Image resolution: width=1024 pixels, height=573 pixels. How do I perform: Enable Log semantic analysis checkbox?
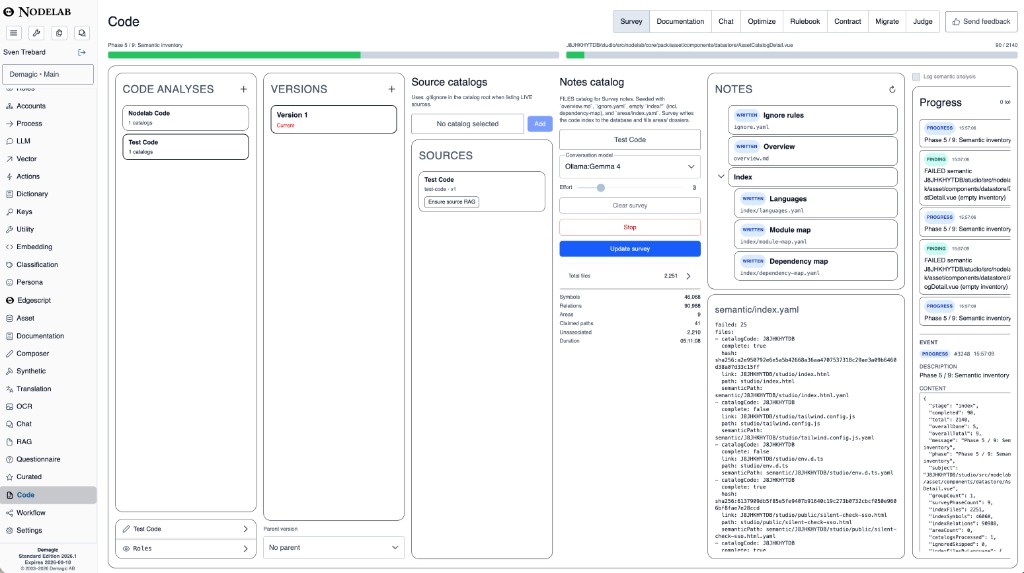pyautogui.click(x=916, y=76)
